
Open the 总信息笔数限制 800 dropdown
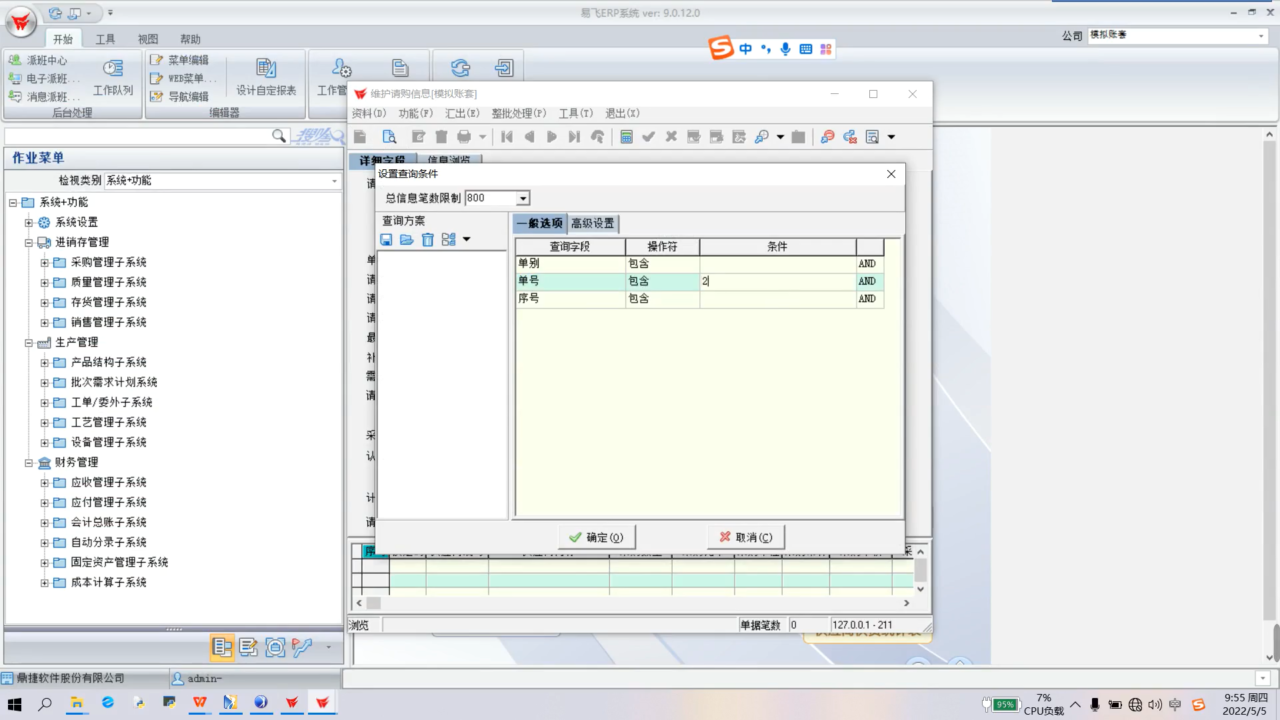[523, 199]
